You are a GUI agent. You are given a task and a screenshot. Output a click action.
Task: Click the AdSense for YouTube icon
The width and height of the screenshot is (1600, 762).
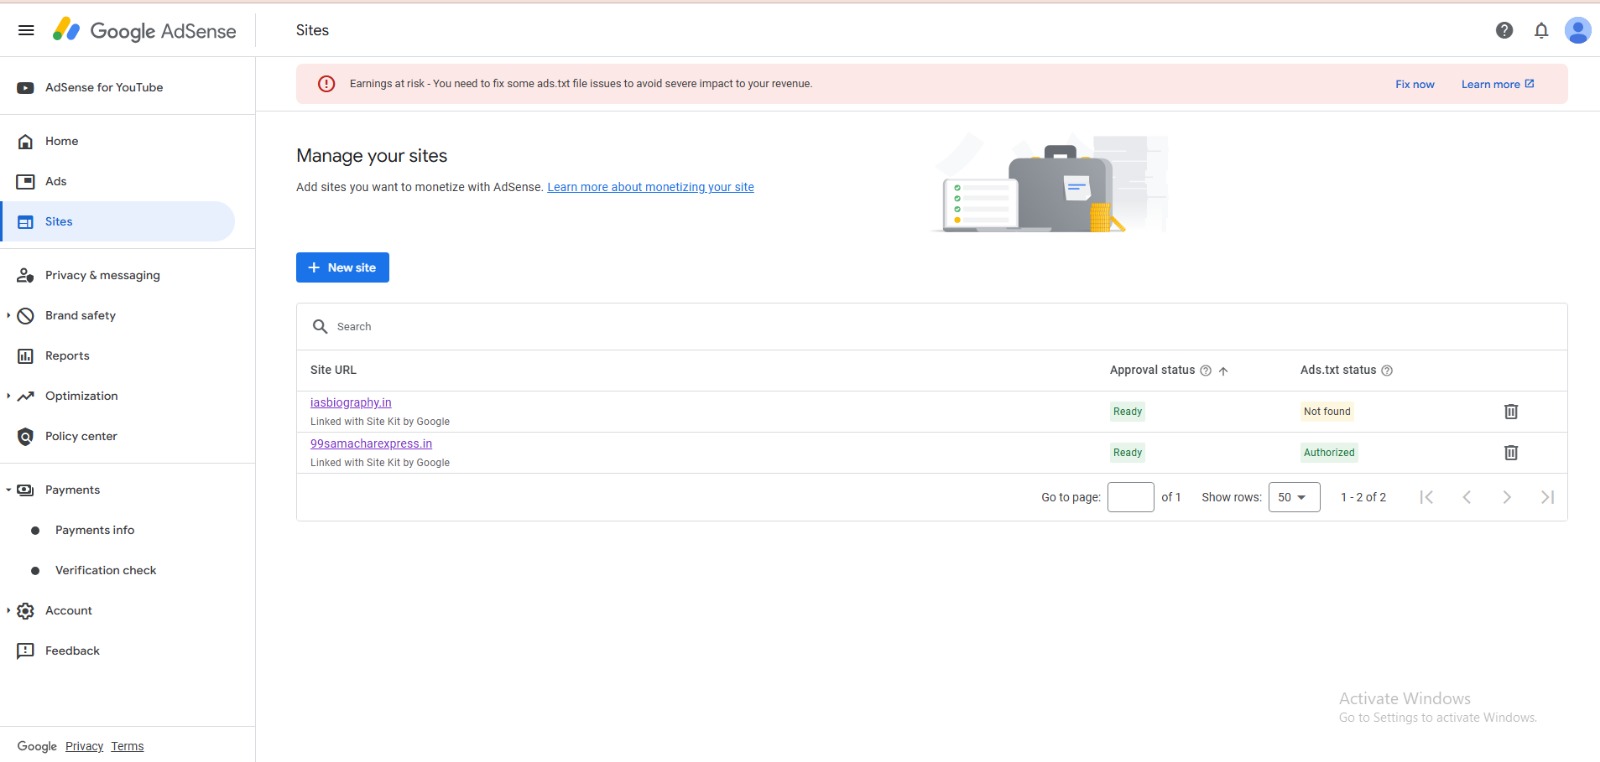click(26, 88)
